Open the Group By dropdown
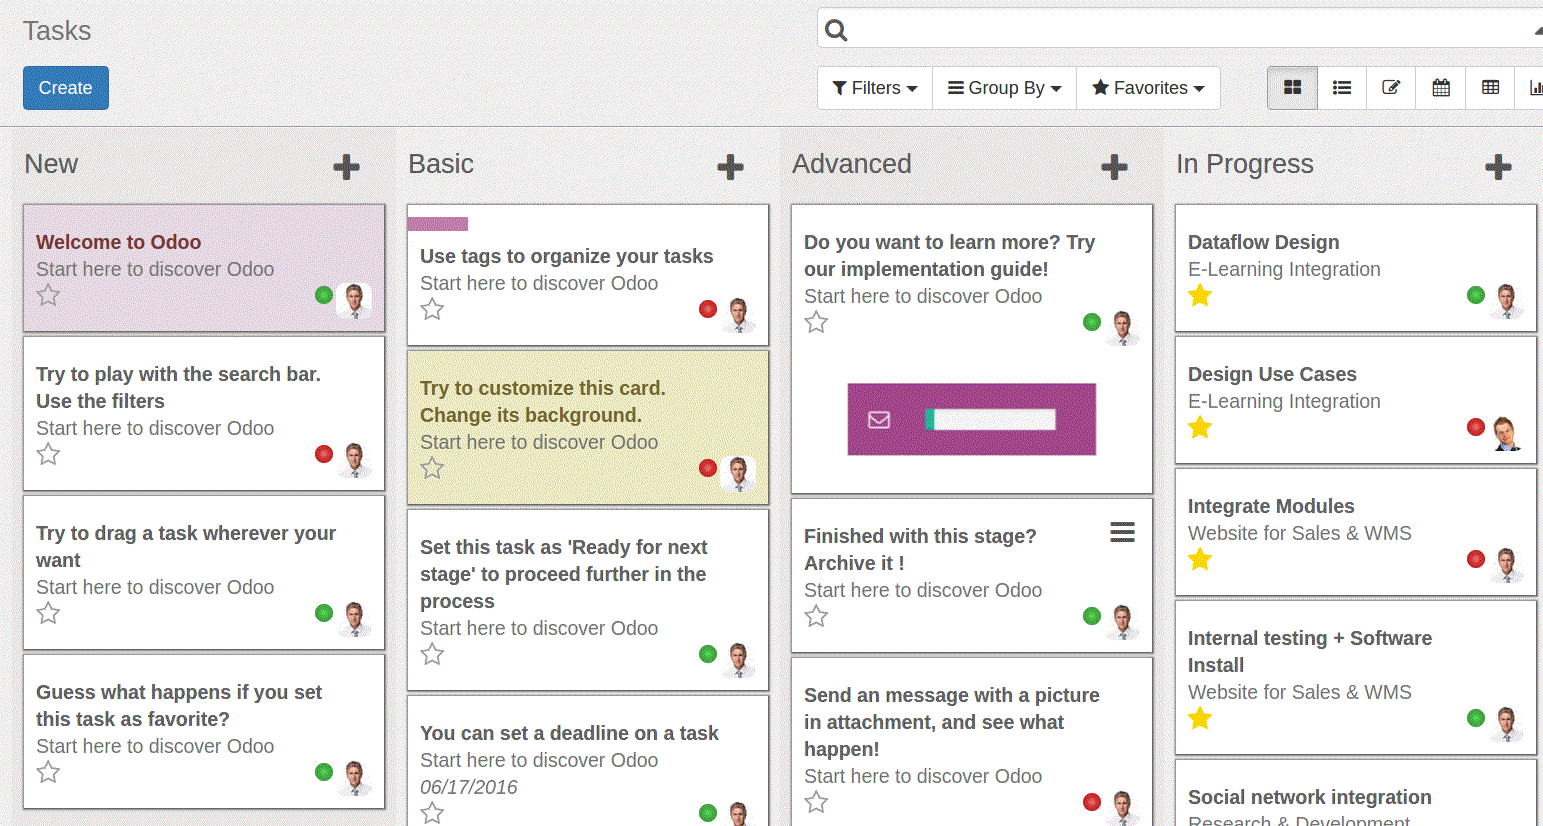This screenshot has height=826, width=1543. pos(1005,88)
